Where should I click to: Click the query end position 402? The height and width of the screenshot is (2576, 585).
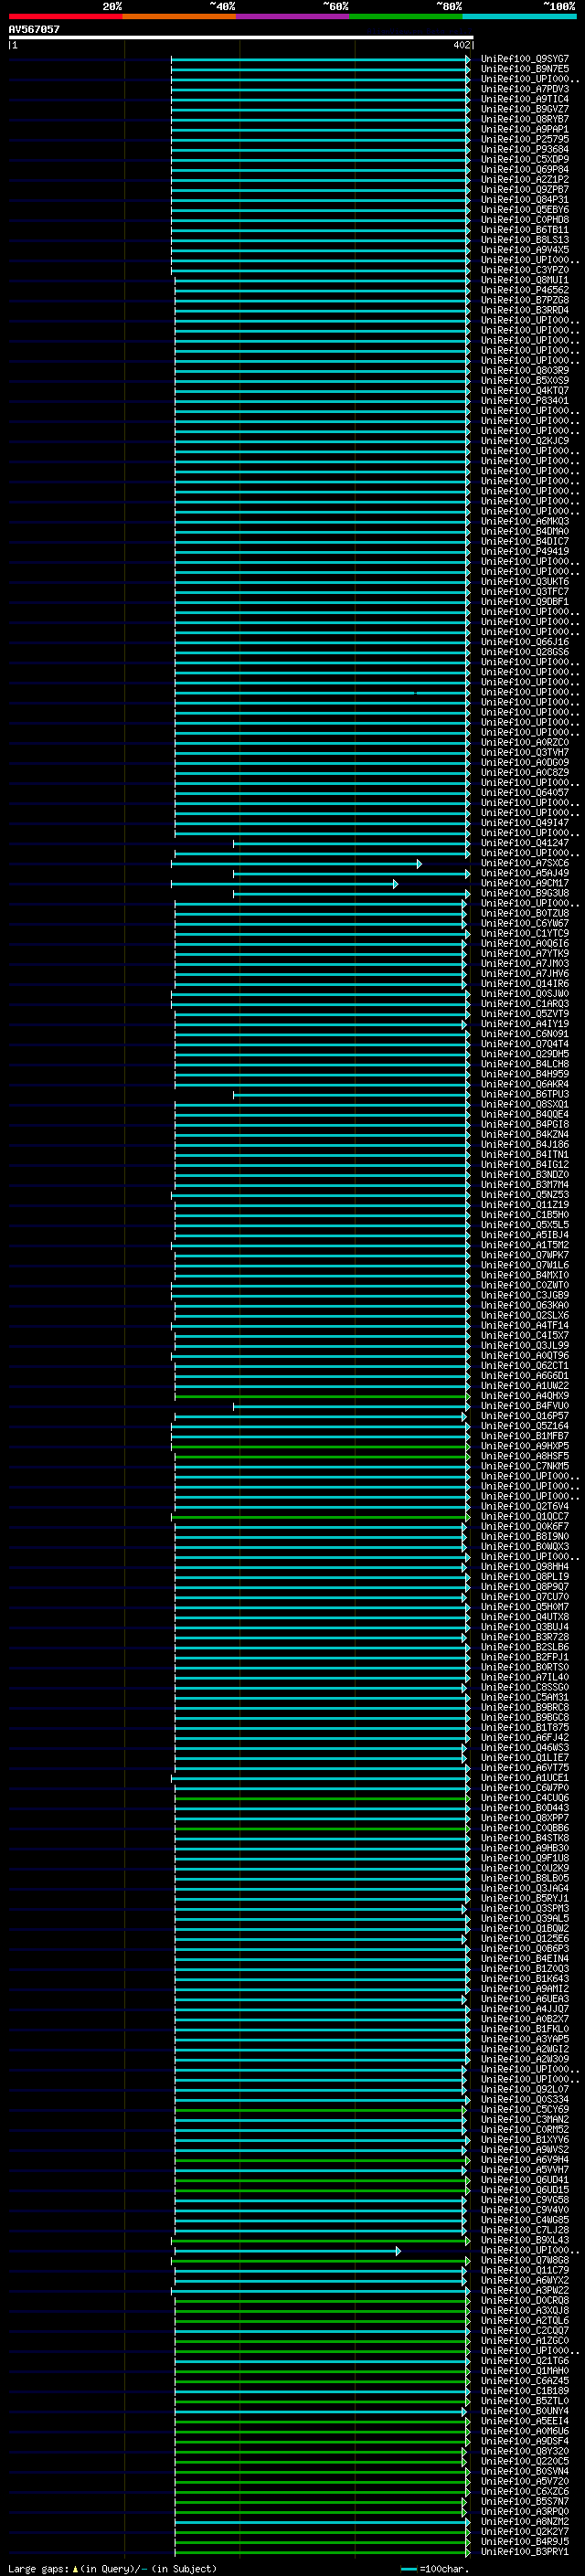click(x=461, y=45)
